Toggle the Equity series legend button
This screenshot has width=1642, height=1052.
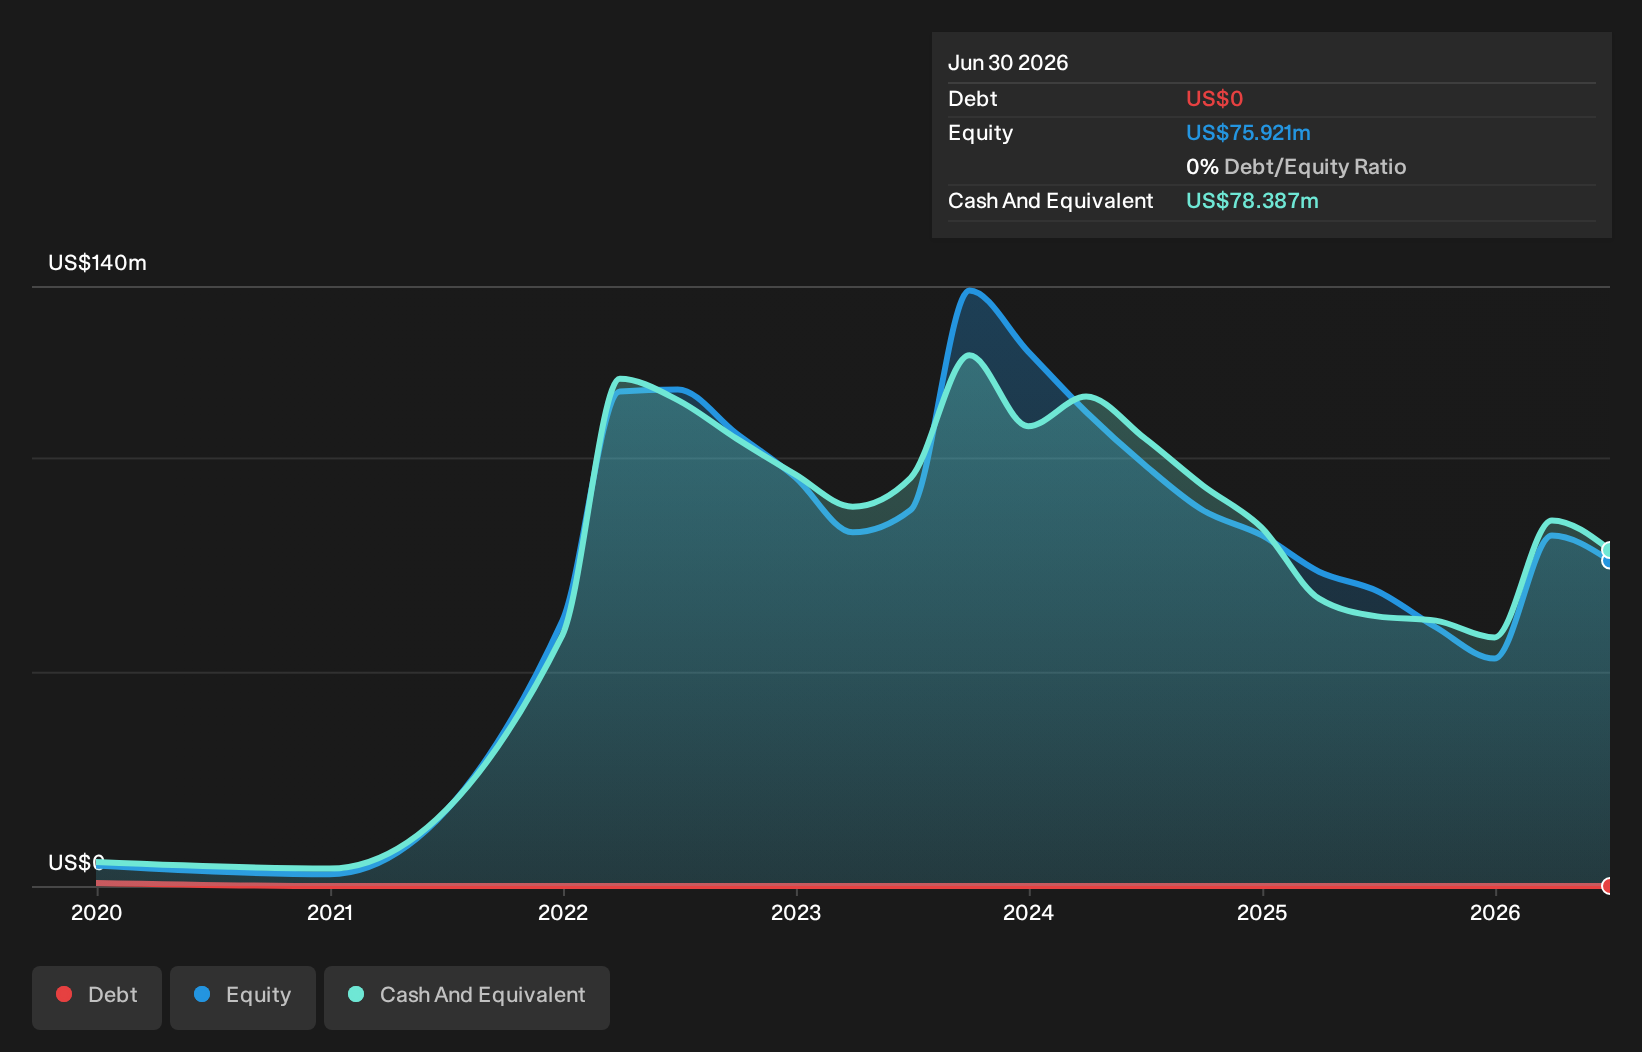243,997
